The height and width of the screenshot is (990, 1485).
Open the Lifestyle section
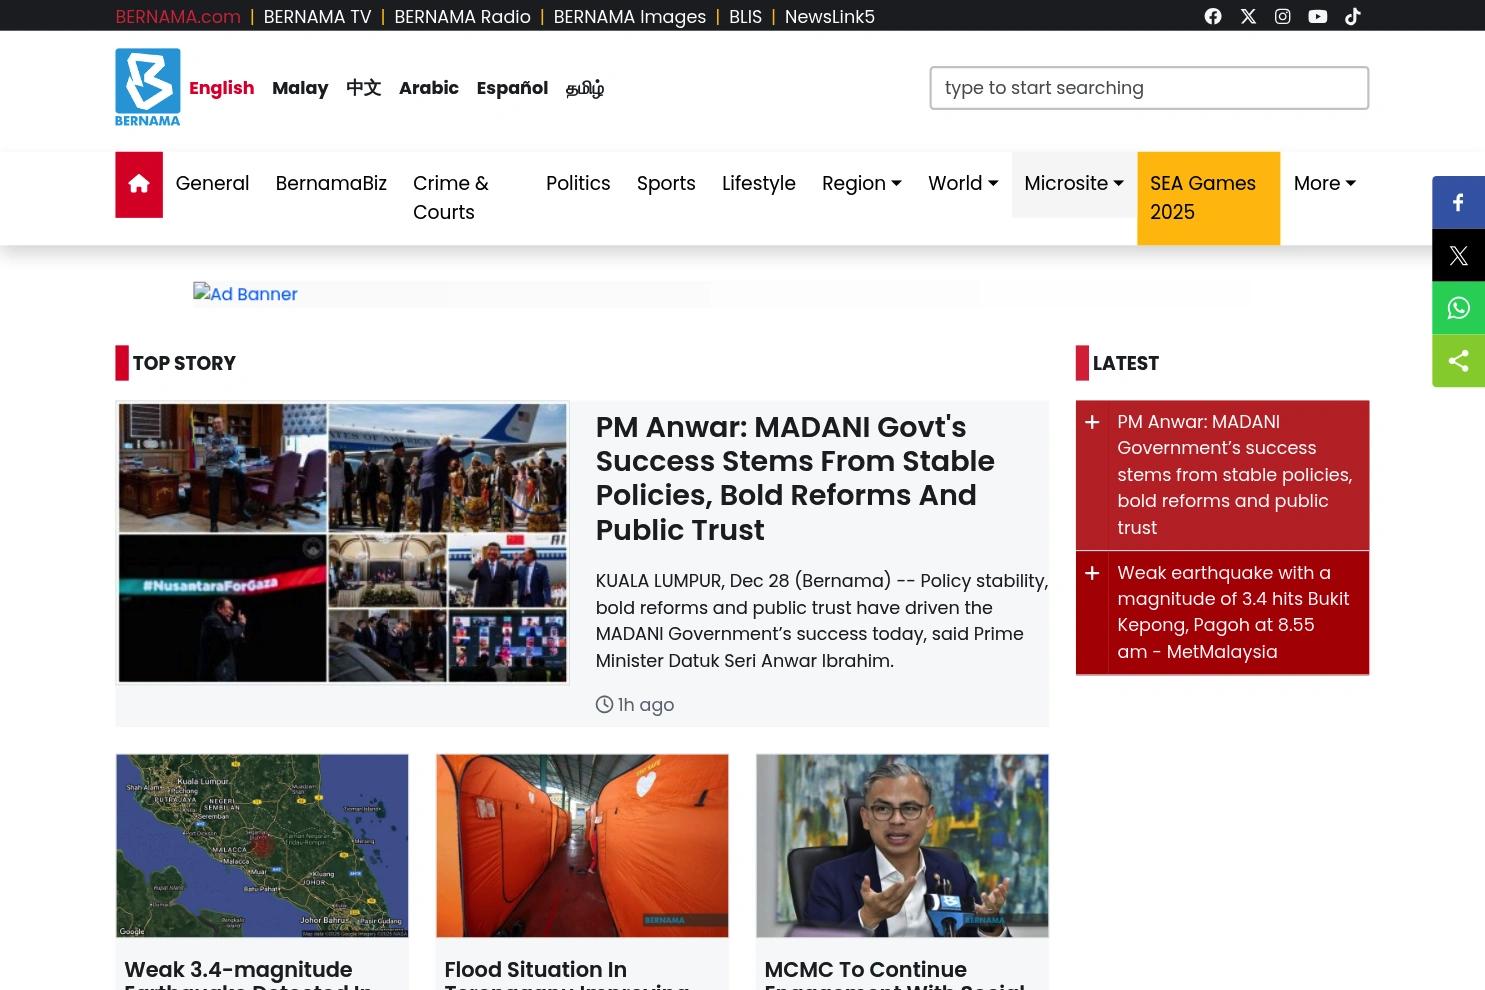coord(759,184)
